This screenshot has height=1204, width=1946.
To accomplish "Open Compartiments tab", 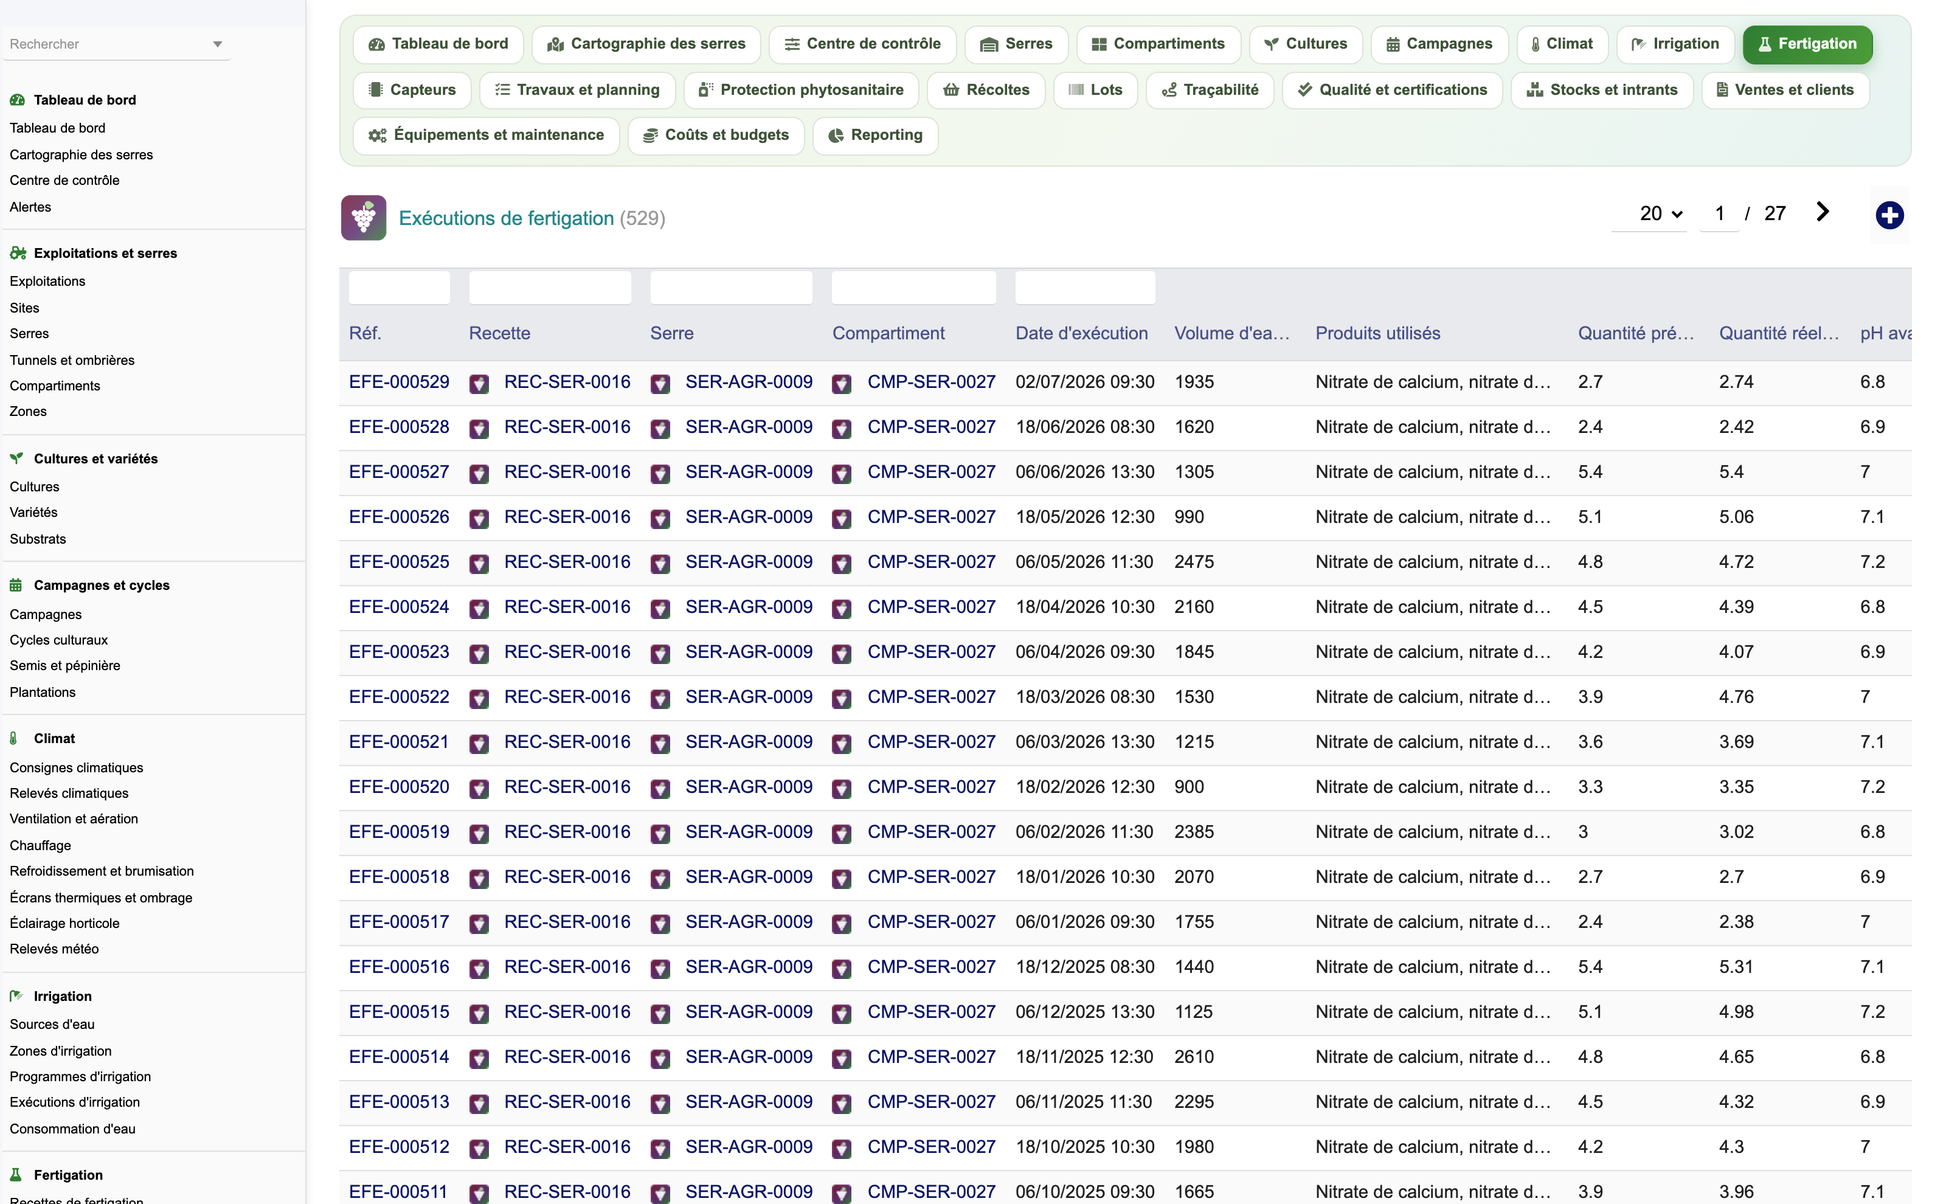I will (1158, 44).
